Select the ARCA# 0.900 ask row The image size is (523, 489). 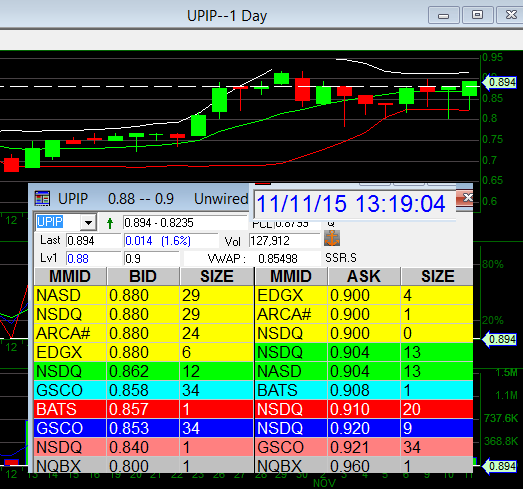(x=364, y=314)
